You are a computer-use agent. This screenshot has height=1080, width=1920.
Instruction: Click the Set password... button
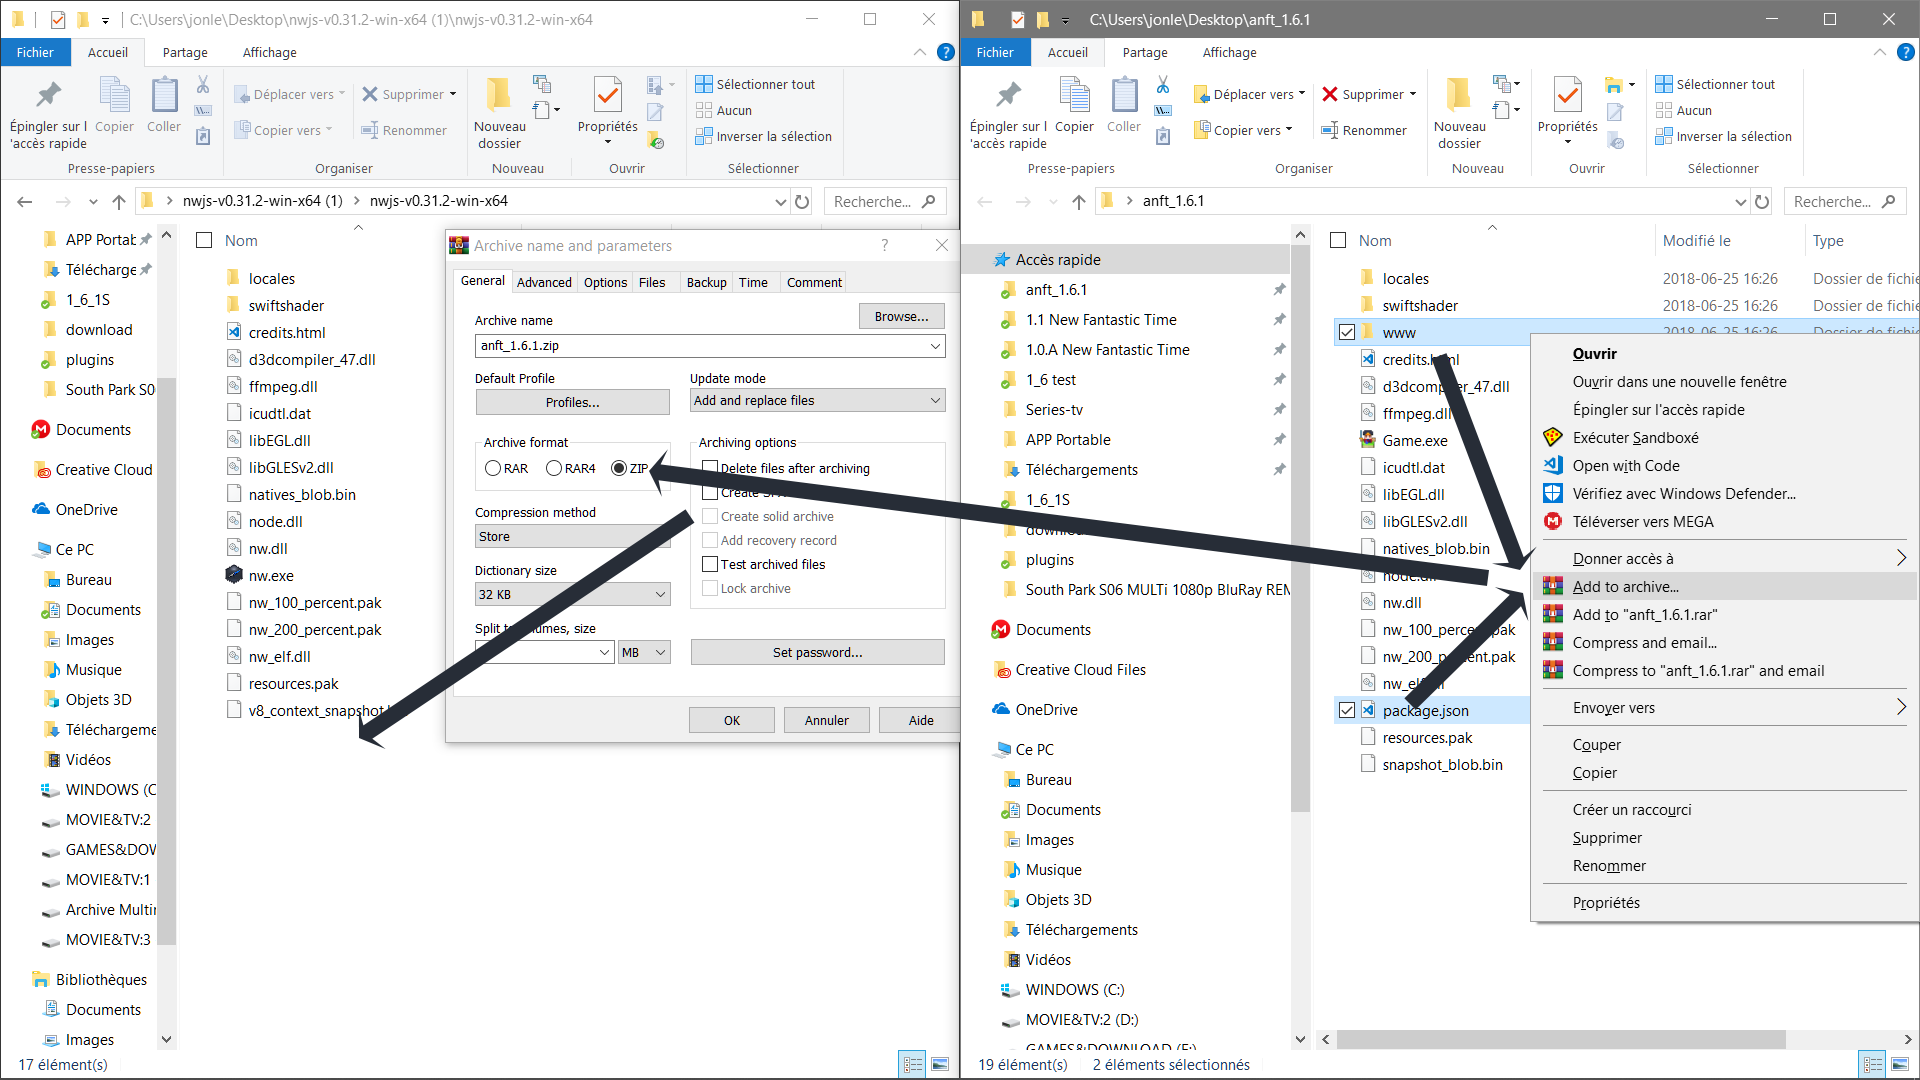817,652
